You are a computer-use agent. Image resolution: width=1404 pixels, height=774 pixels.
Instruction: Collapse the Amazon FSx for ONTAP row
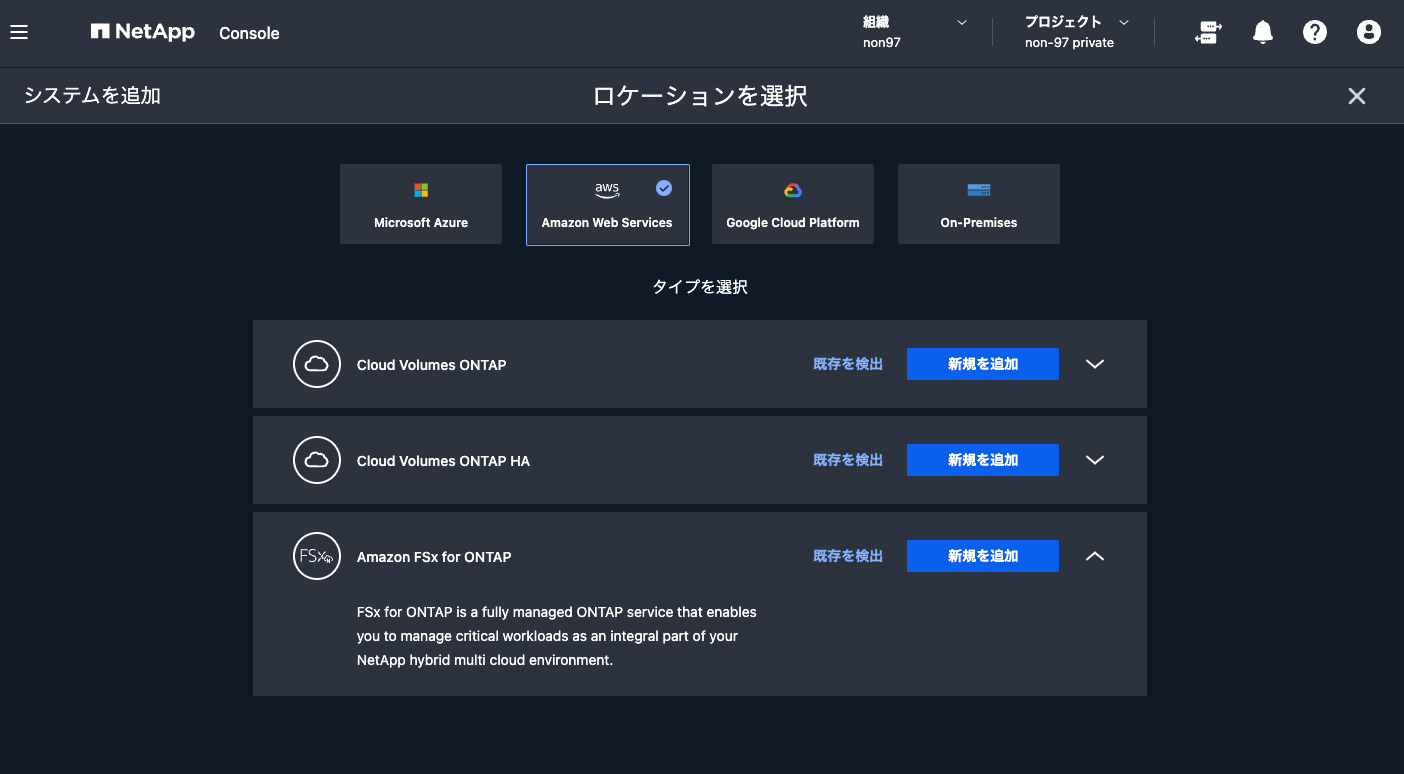tap(1095, 556)
